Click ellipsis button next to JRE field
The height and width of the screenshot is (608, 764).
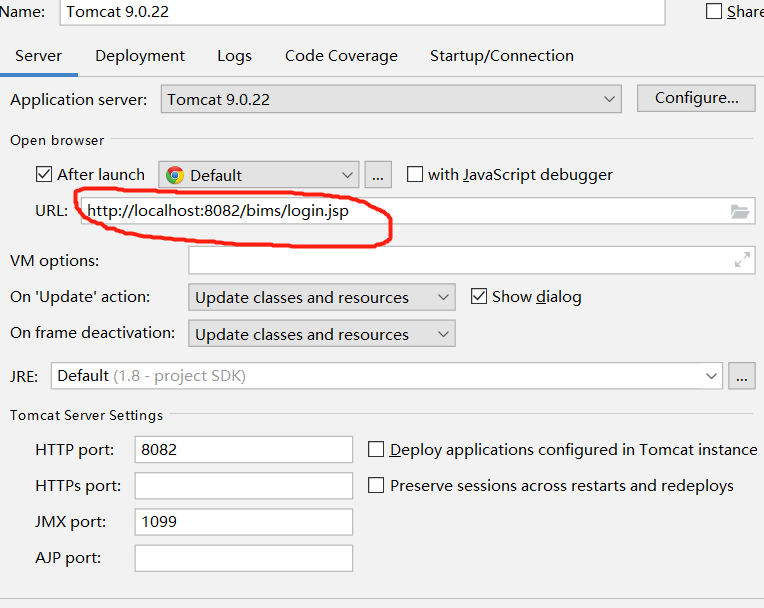click(742, 376)
